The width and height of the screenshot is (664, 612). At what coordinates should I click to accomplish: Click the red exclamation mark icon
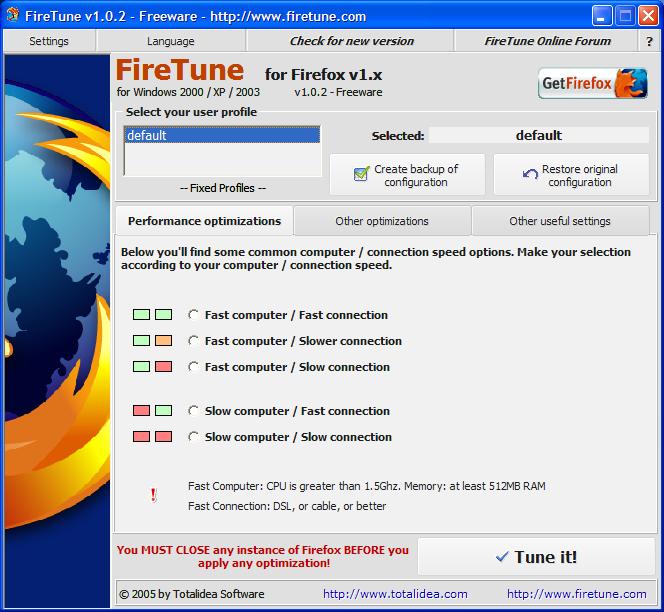point(153,495)
